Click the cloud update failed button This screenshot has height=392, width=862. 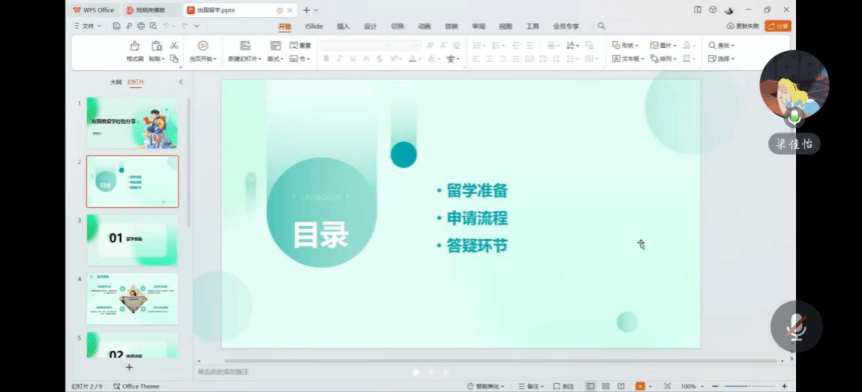(742, 26)
